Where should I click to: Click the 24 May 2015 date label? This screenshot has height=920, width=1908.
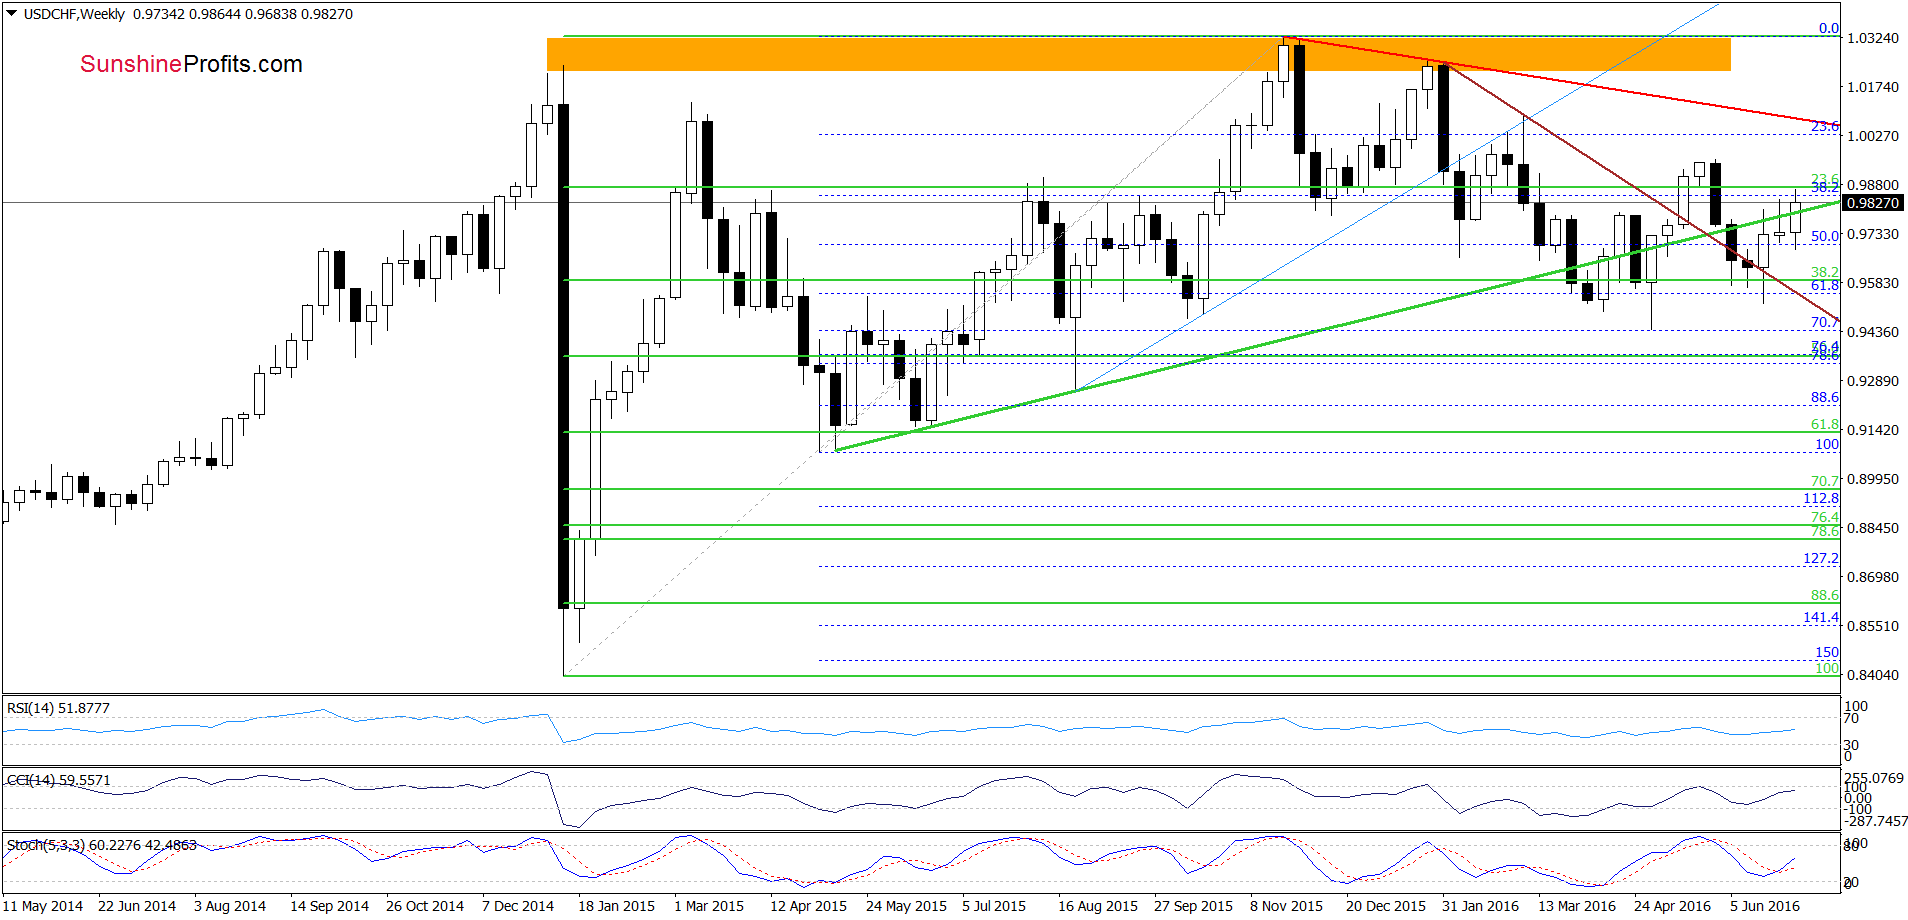(x=906, y=906)
